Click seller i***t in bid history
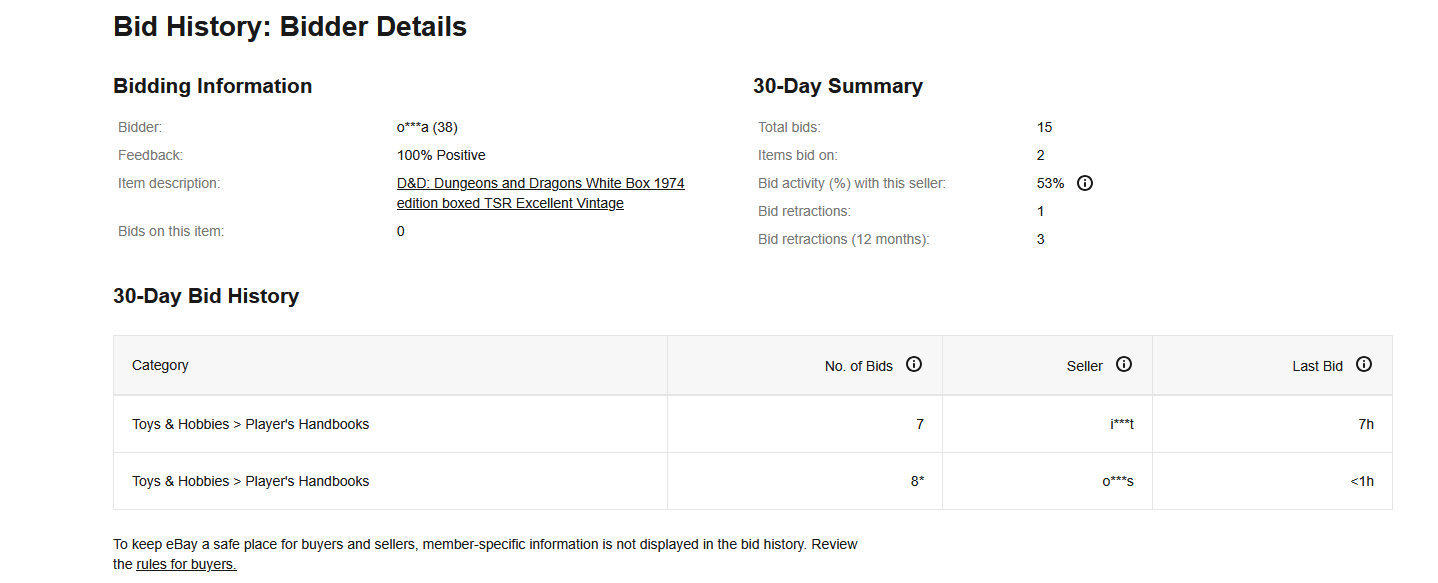Viewport: 1438px width, 583px height. (x=1122, y=424)
